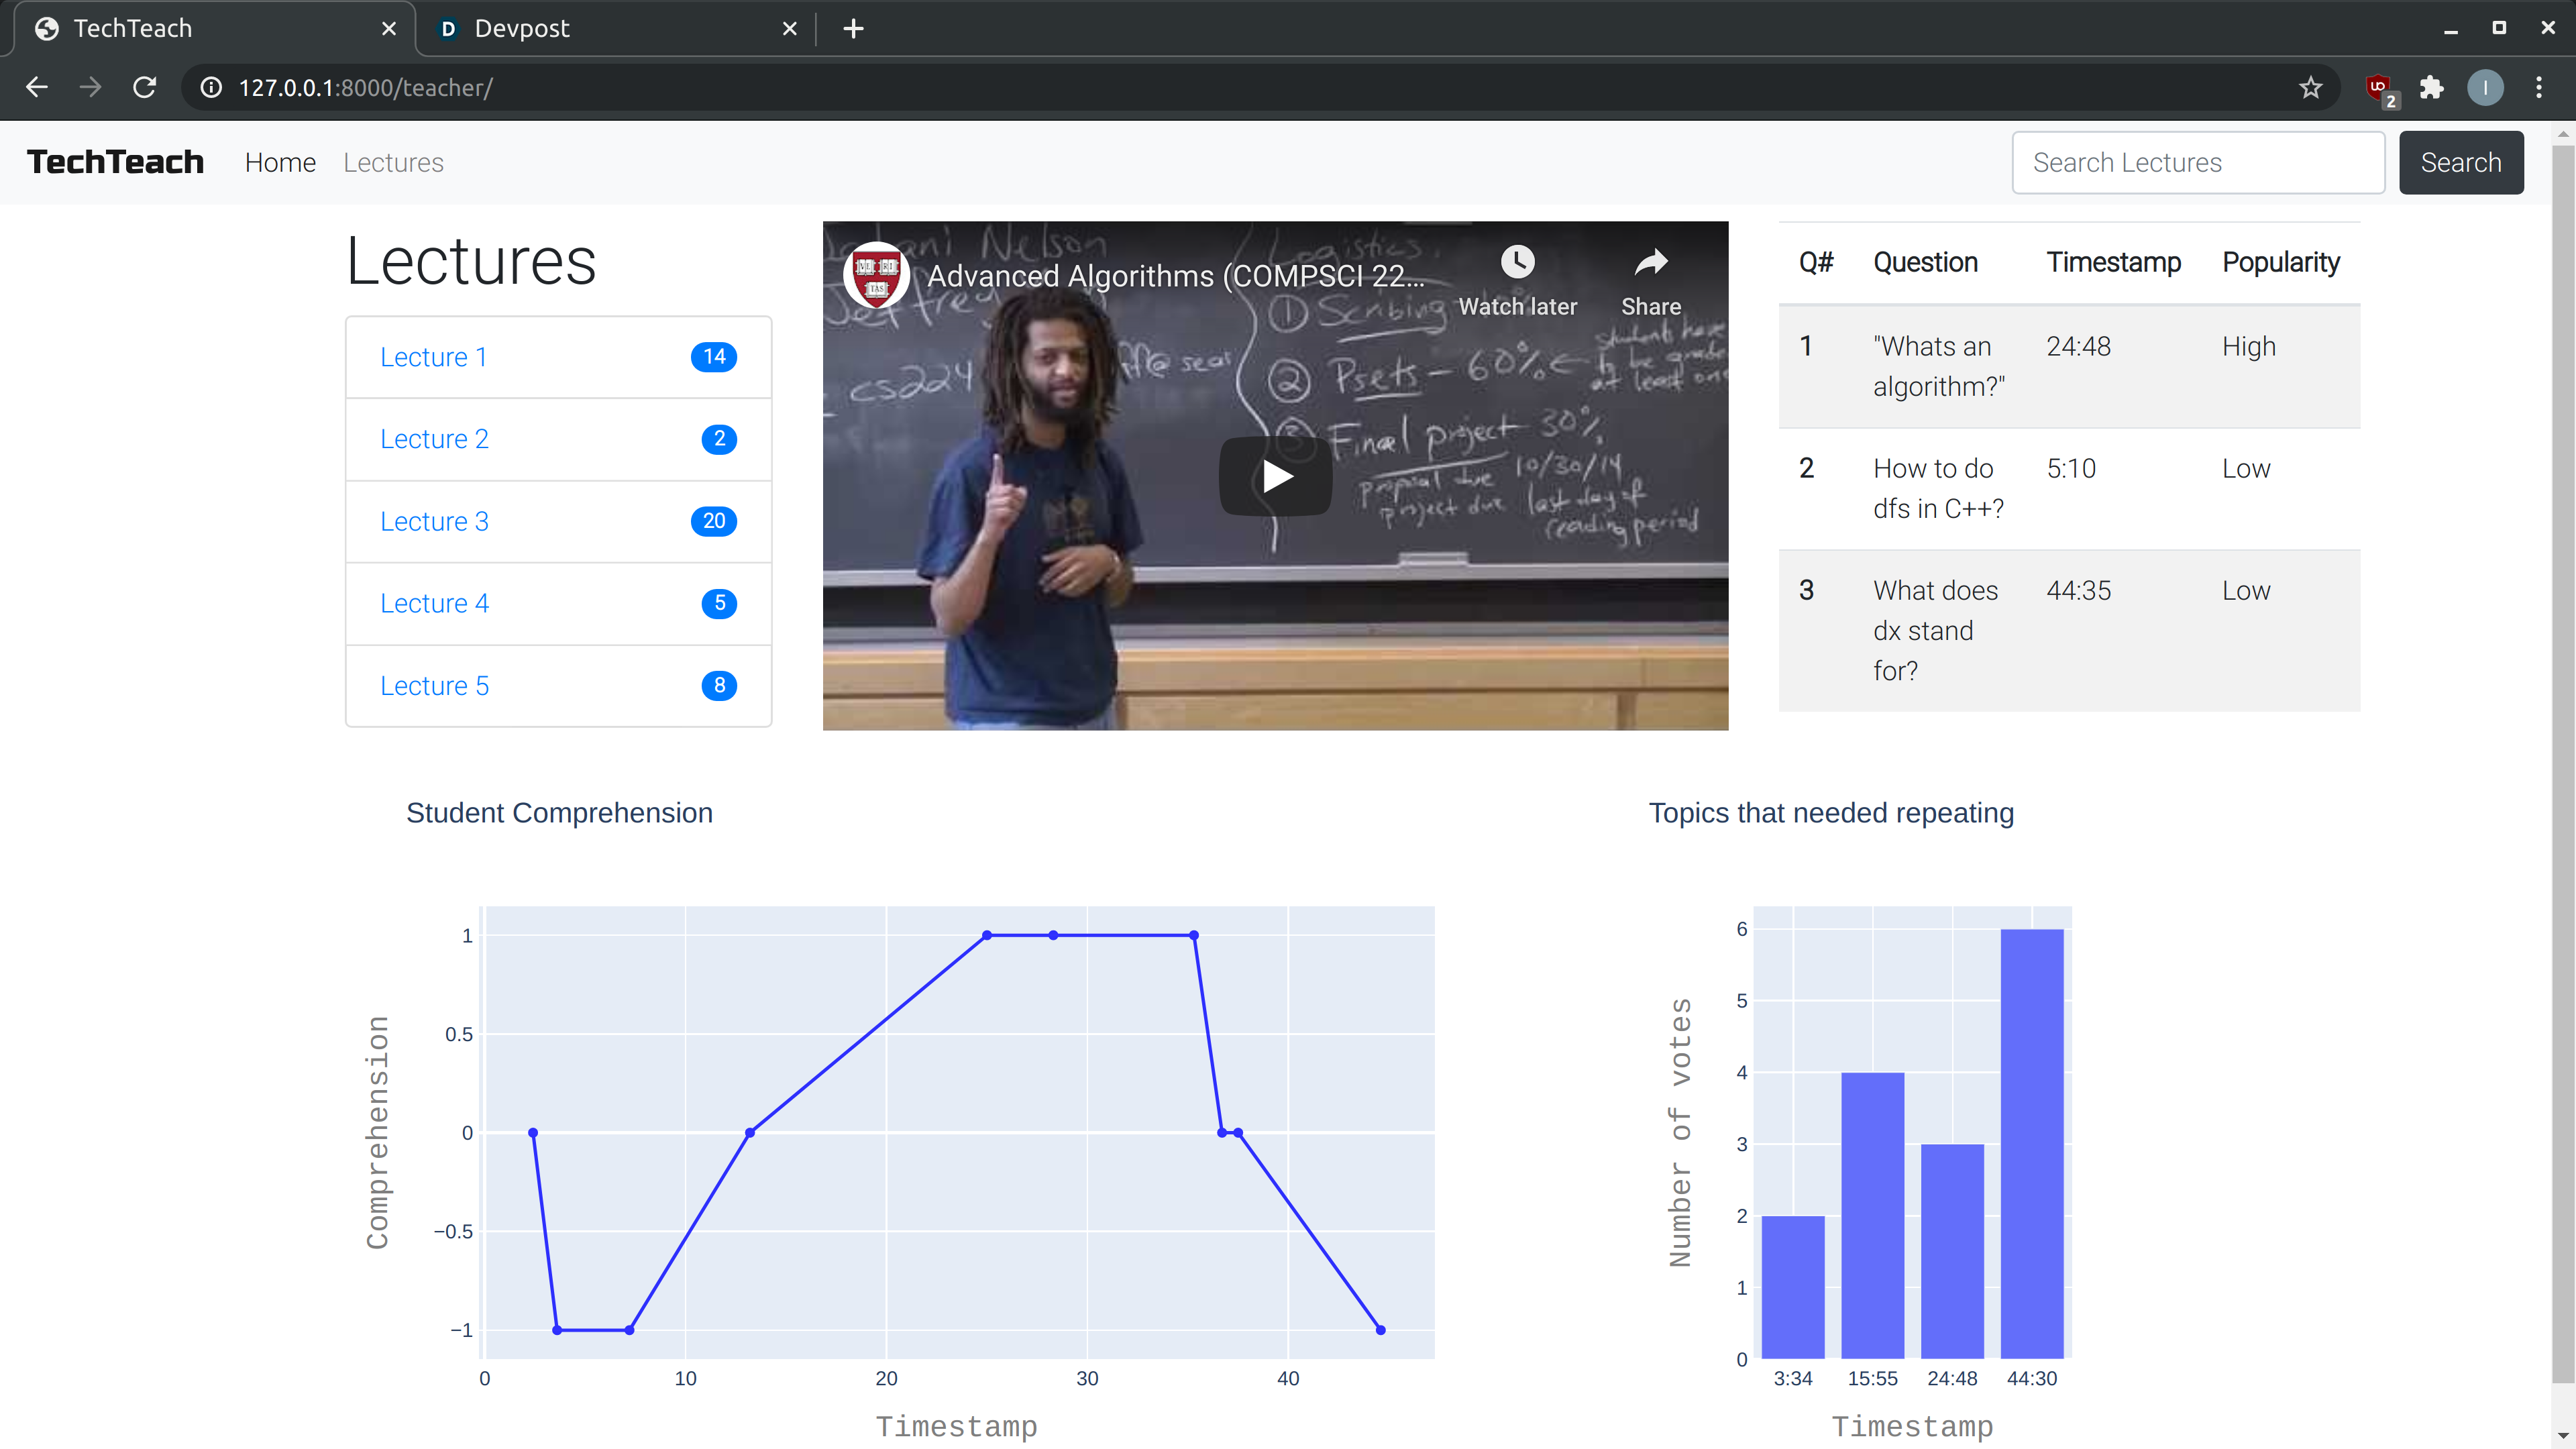Click the video play button
2576x1449 pixels.
(1275, 476)
